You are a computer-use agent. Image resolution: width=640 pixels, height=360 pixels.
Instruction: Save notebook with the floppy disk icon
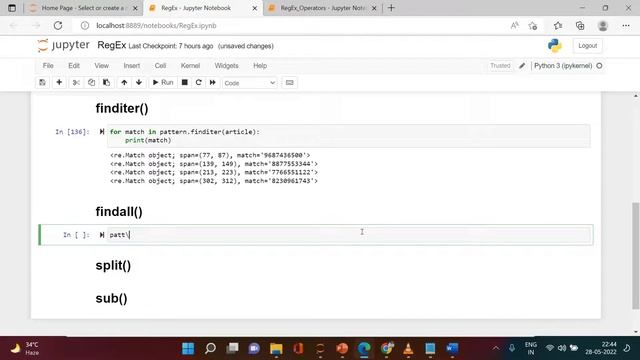(x=42, y=82)
